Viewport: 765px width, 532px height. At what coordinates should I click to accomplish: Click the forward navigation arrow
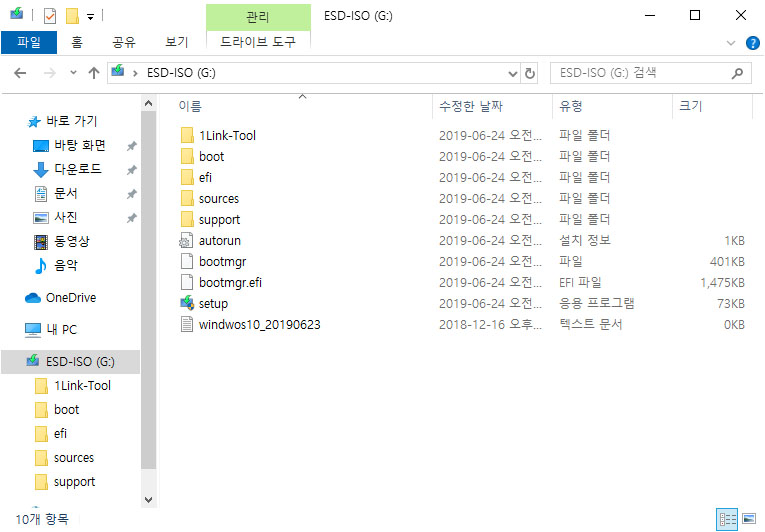point(49,73)
